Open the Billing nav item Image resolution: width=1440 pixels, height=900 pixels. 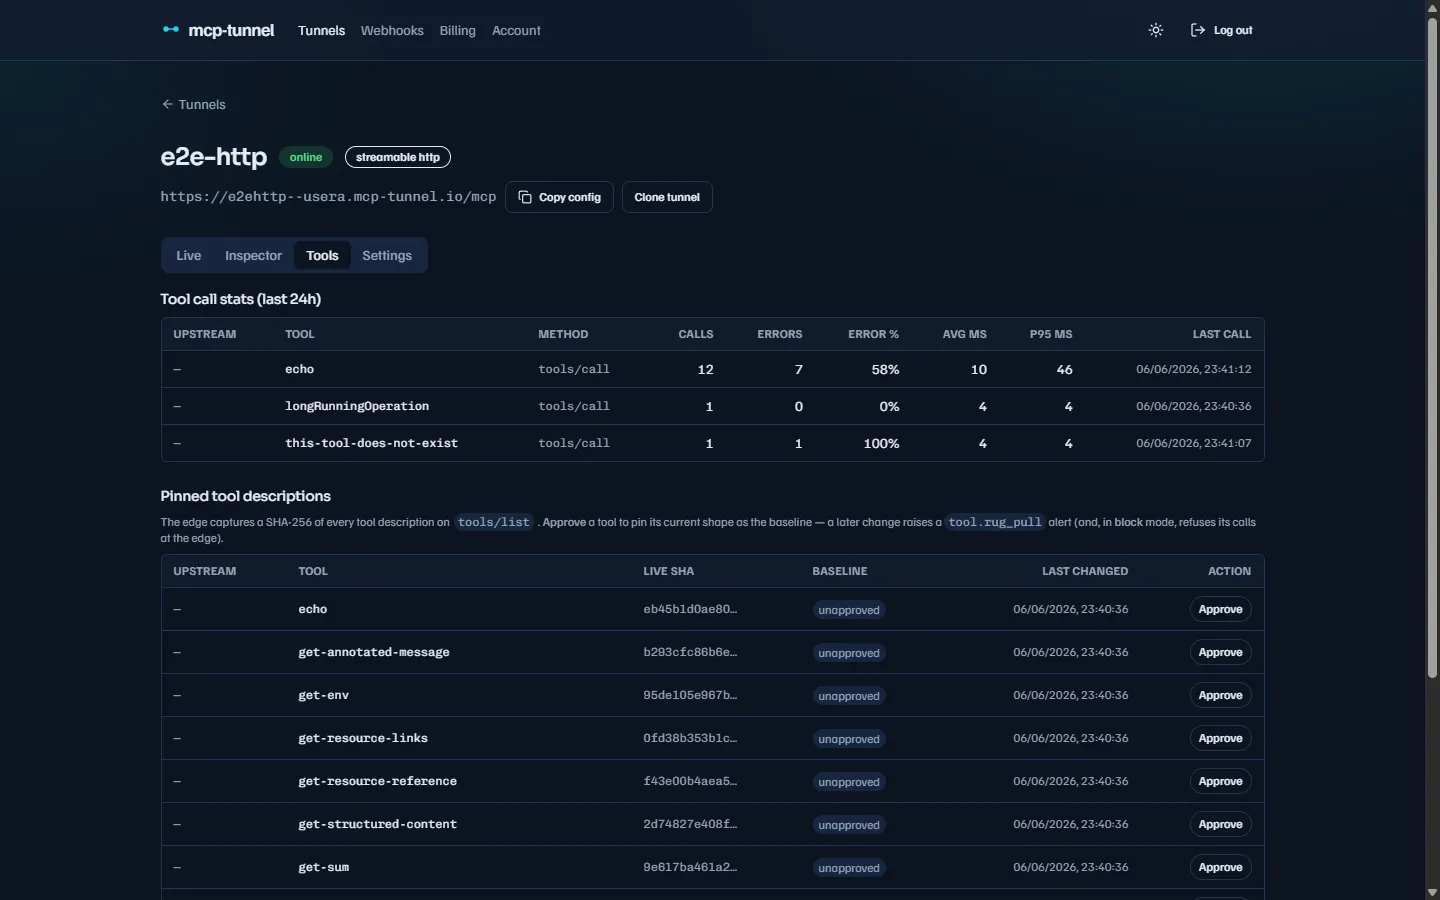(457, 30)
